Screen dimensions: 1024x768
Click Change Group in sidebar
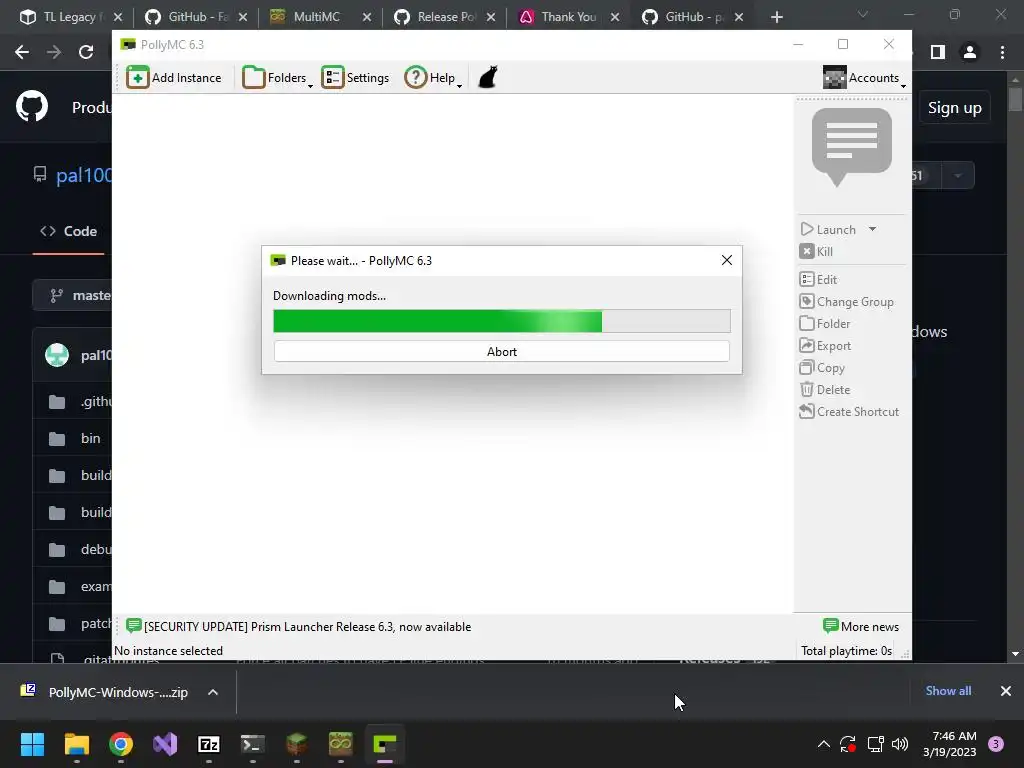[846, 302]
